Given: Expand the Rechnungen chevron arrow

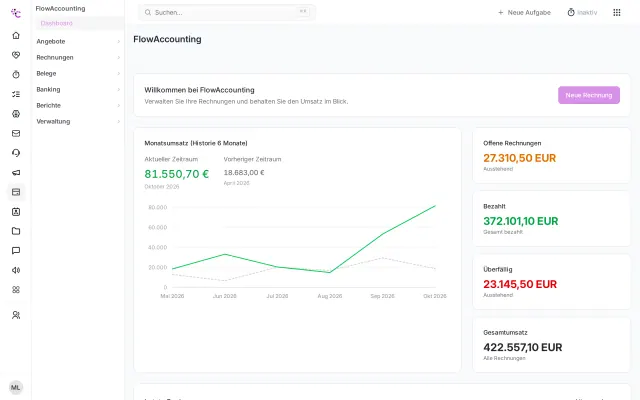Looking at the screenshot, I should click(x=118, y=58).
